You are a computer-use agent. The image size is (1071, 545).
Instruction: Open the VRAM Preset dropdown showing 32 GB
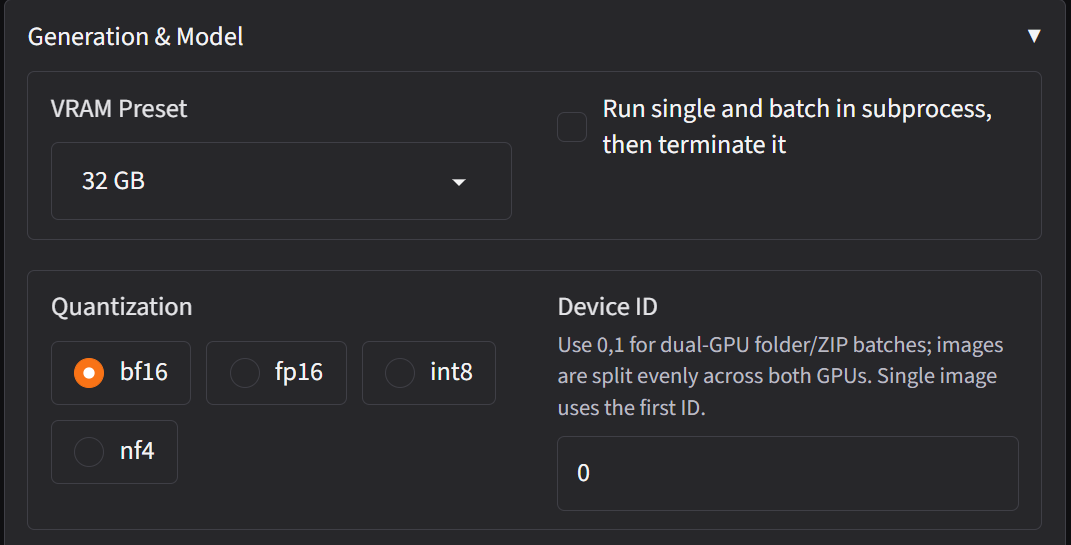point(281,181)
